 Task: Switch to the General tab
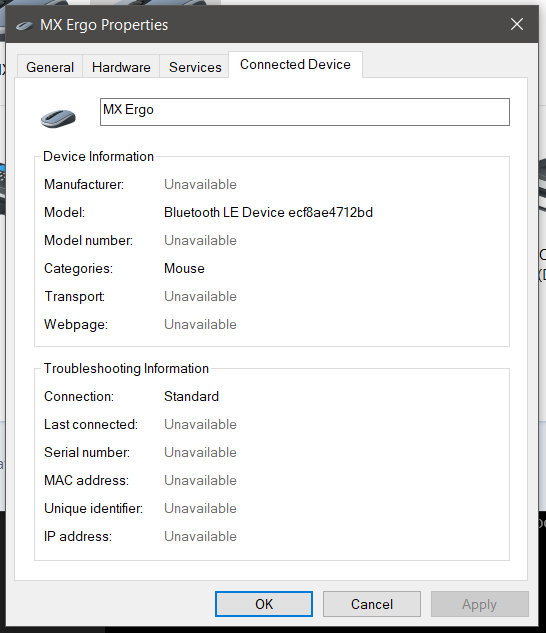[x=50, y=67]
